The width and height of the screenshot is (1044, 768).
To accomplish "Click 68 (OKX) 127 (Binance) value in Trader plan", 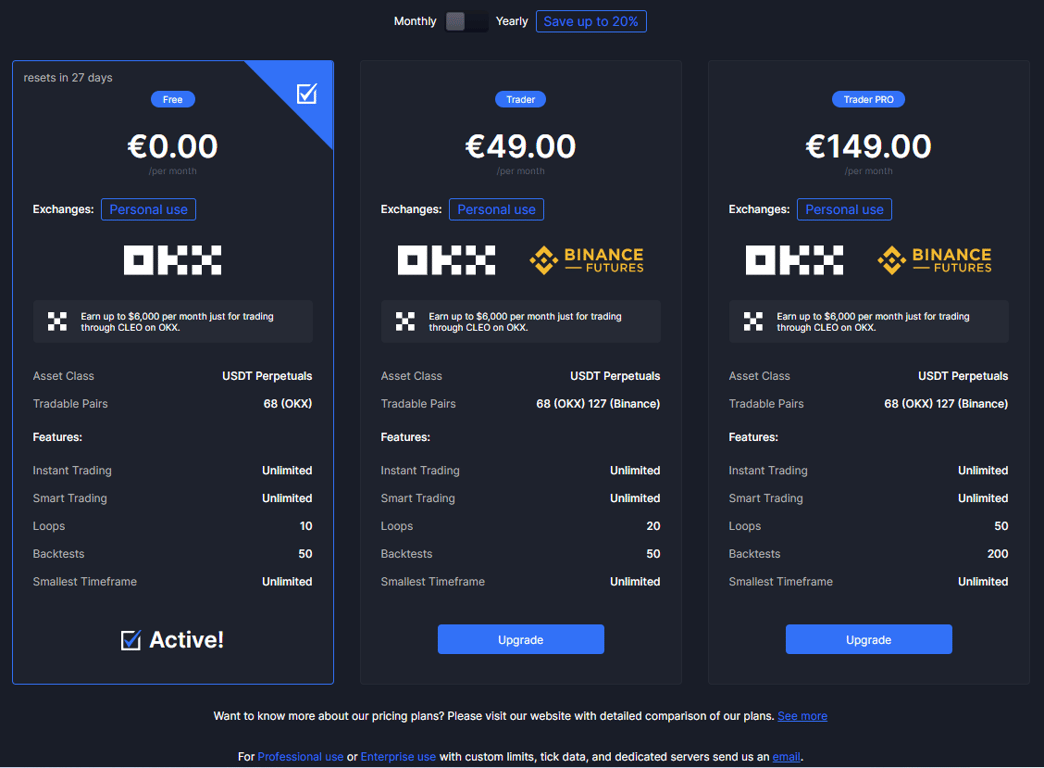I will 598,404.
